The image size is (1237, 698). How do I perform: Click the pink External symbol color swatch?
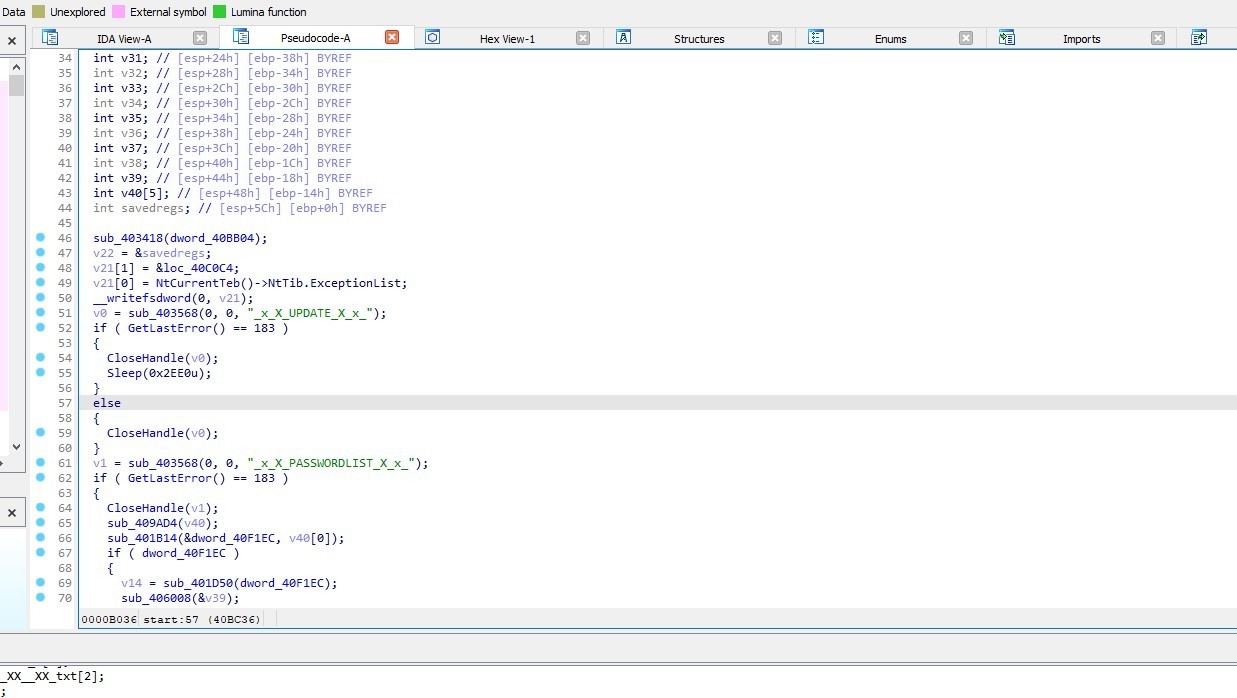pyautogui.click(x=118, y=12)
